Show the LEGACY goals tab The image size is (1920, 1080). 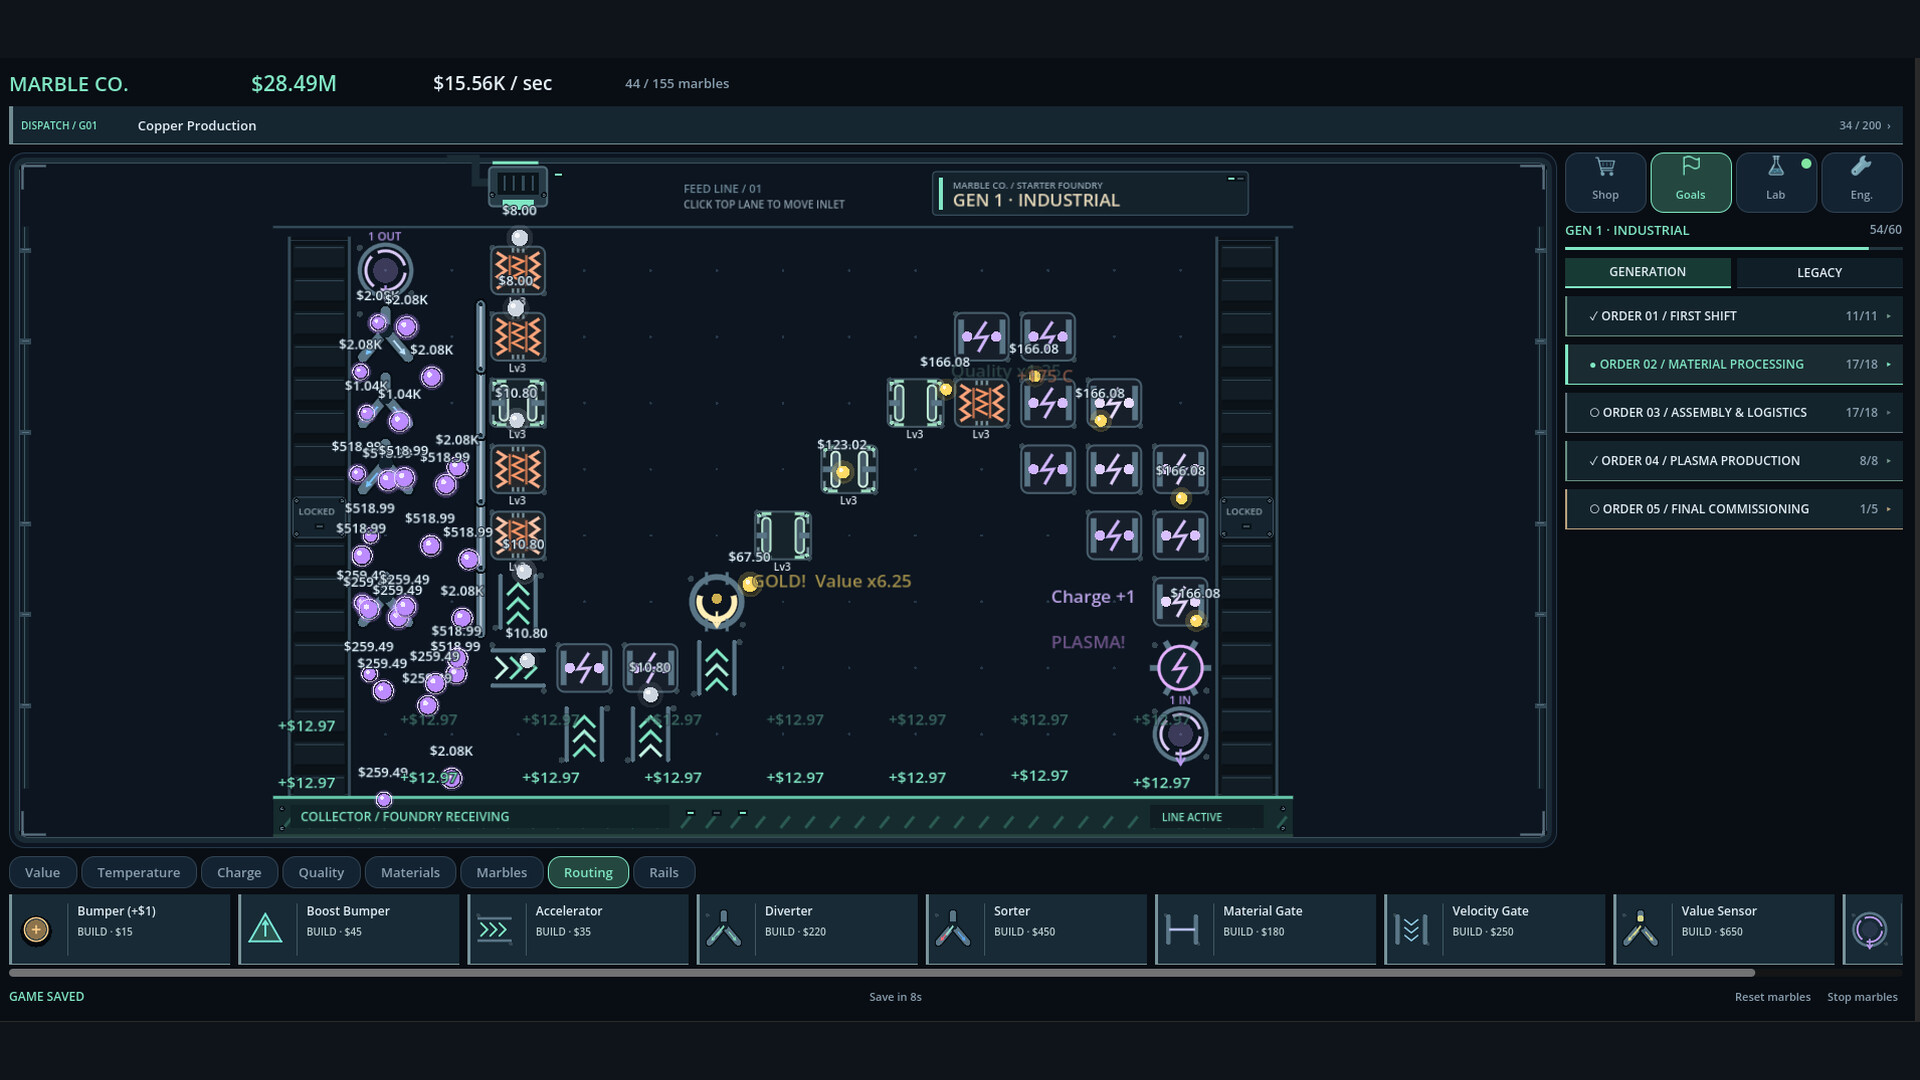point(1819,272)
